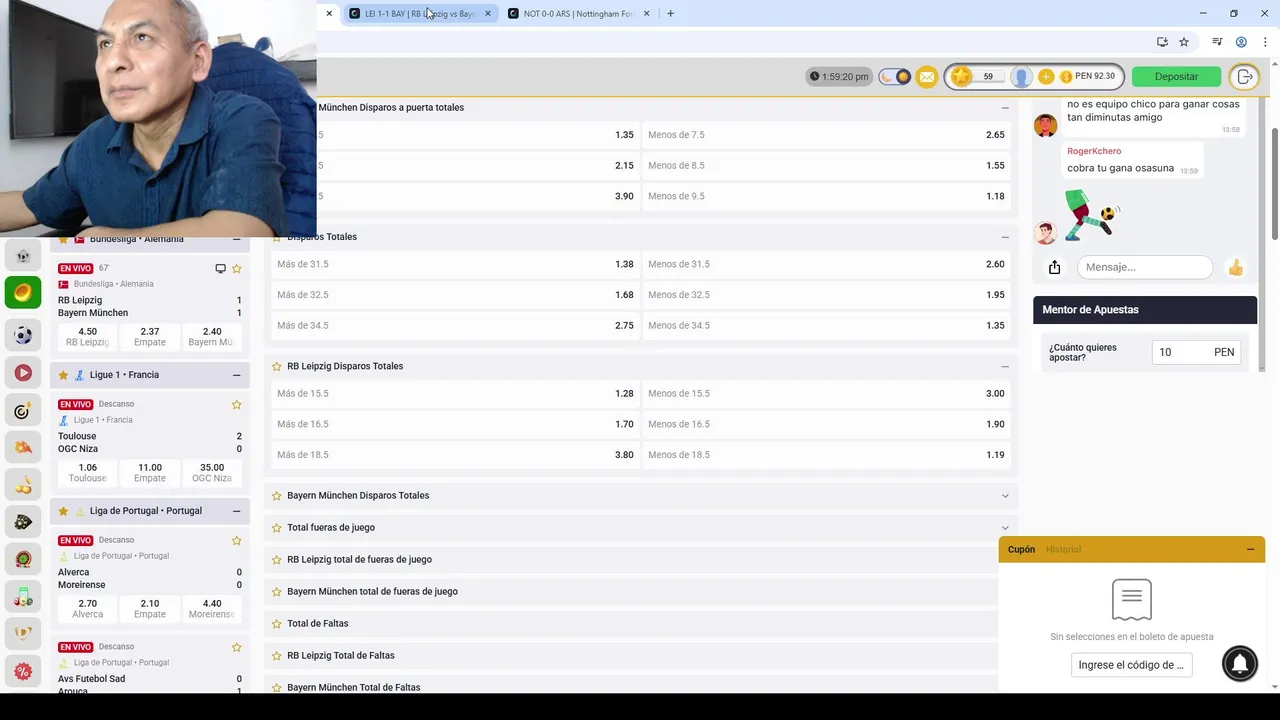Image resolution: width=1280 pixels, height=720 pixels.
Task: Click the level 59 progress bar
Action: coord(988,77)
